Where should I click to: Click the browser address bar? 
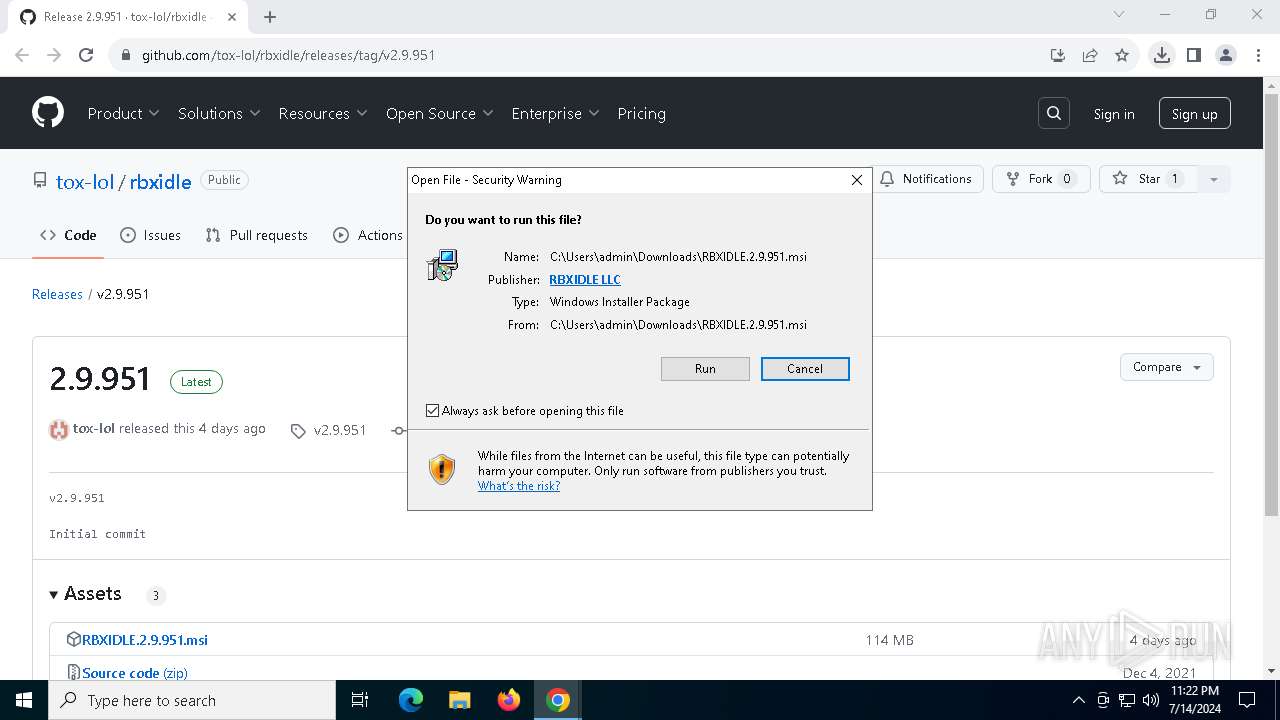(580, 55)
